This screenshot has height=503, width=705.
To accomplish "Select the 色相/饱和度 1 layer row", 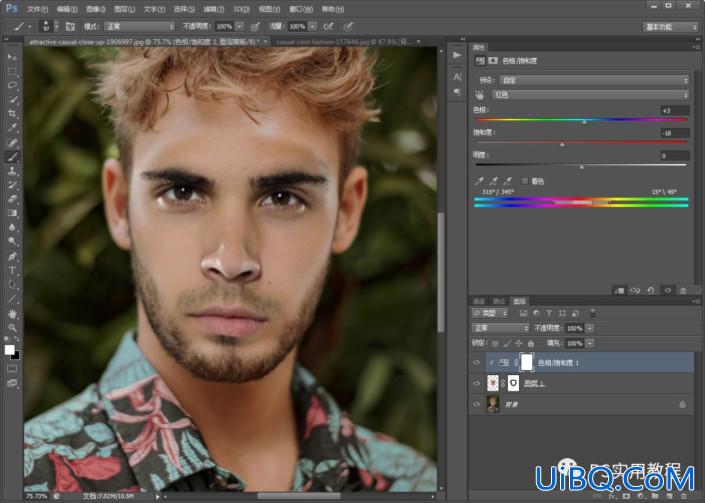I will coord(589,362).
